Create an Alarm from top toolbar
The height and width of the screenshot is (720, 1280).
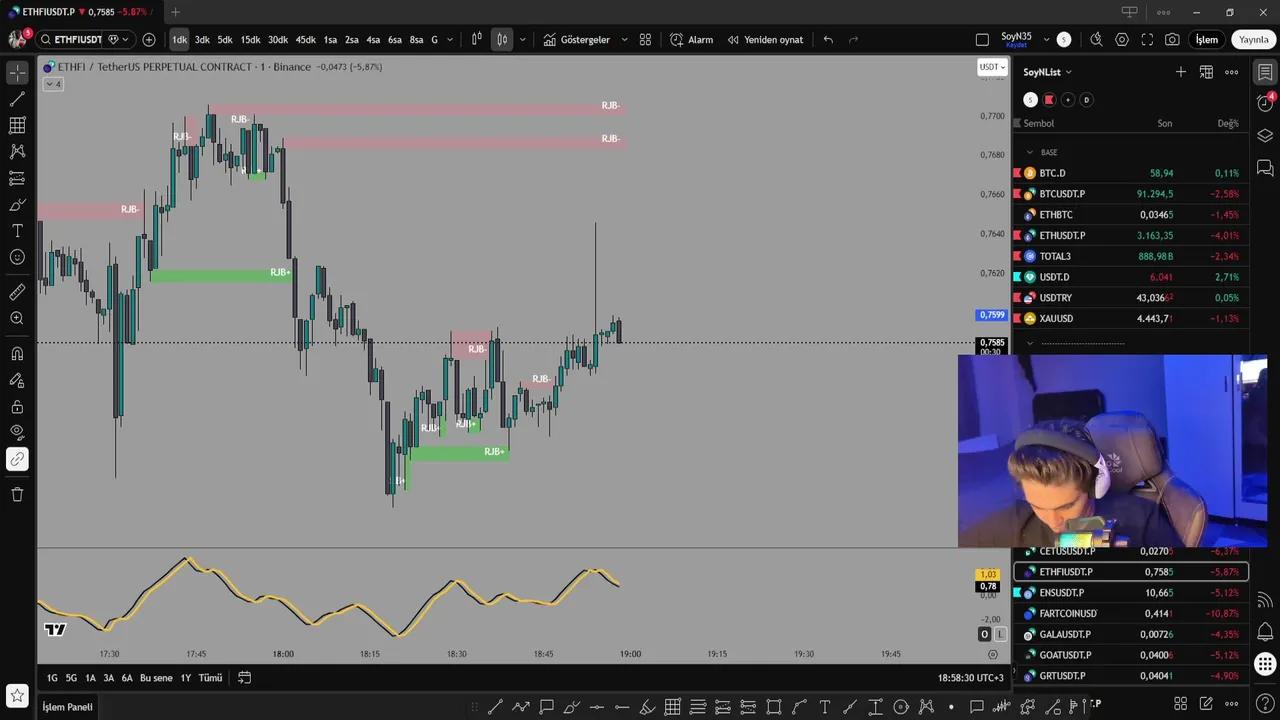coord(691,40)
